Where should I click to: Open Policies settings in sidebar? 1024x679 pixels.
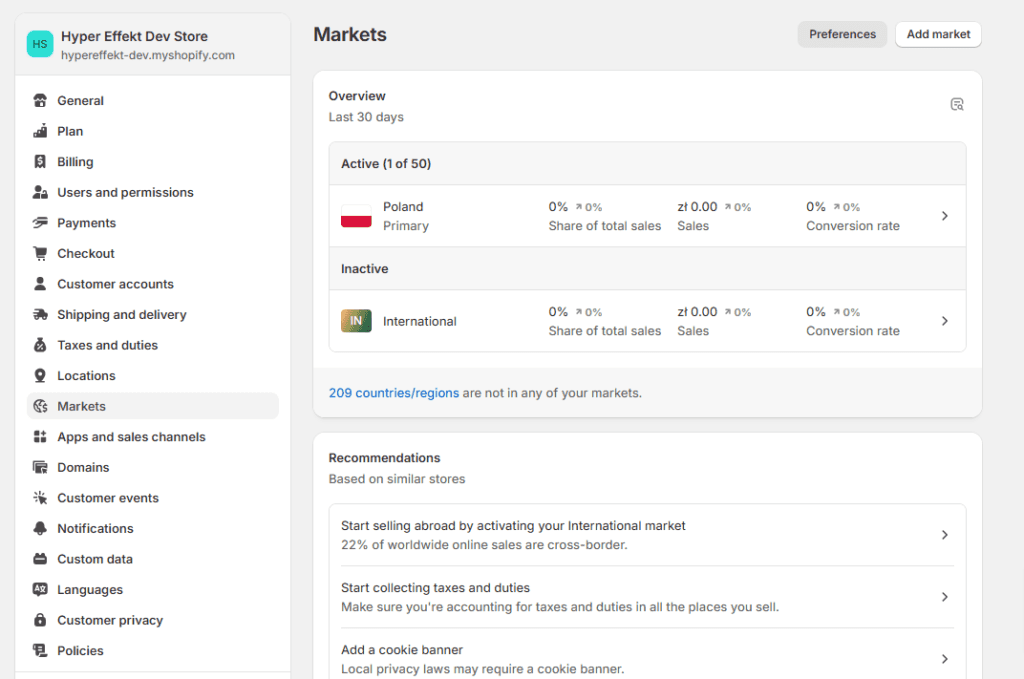pos(153,651)
